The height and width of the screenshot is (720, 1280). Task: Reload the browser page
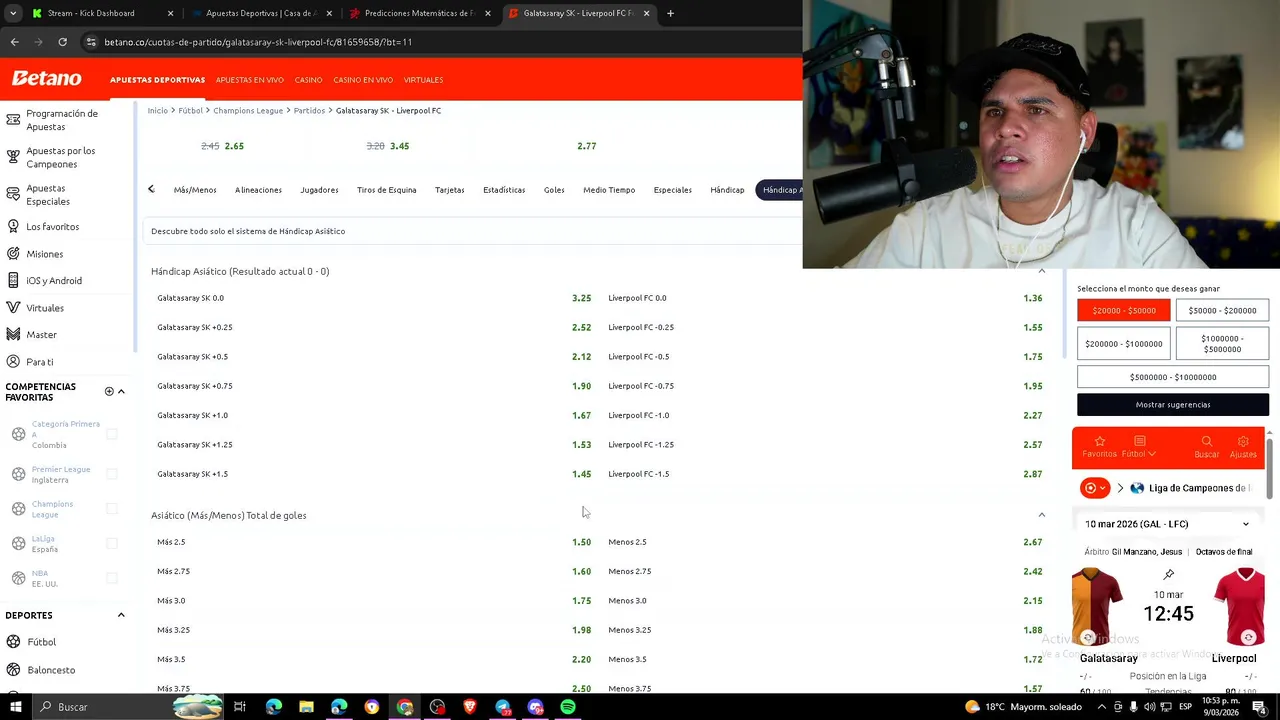coord(62,42)
